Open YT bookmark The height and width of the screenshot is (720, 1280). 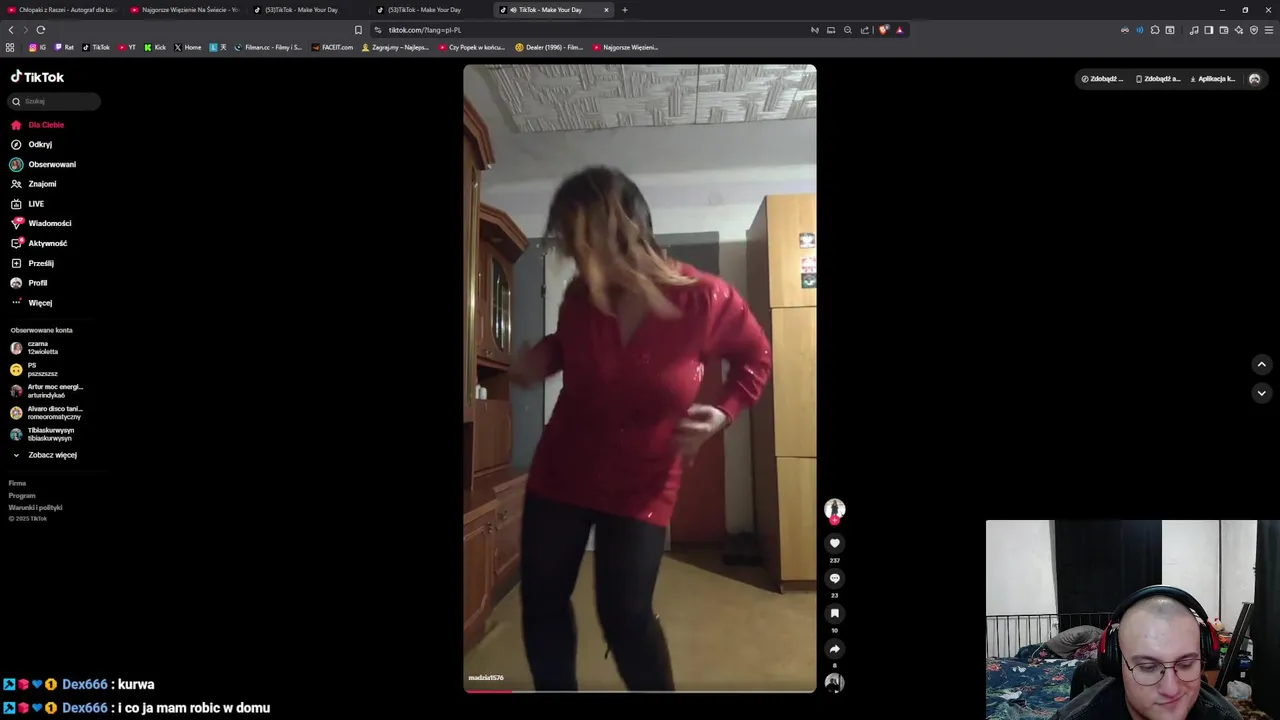coord(127,47)
